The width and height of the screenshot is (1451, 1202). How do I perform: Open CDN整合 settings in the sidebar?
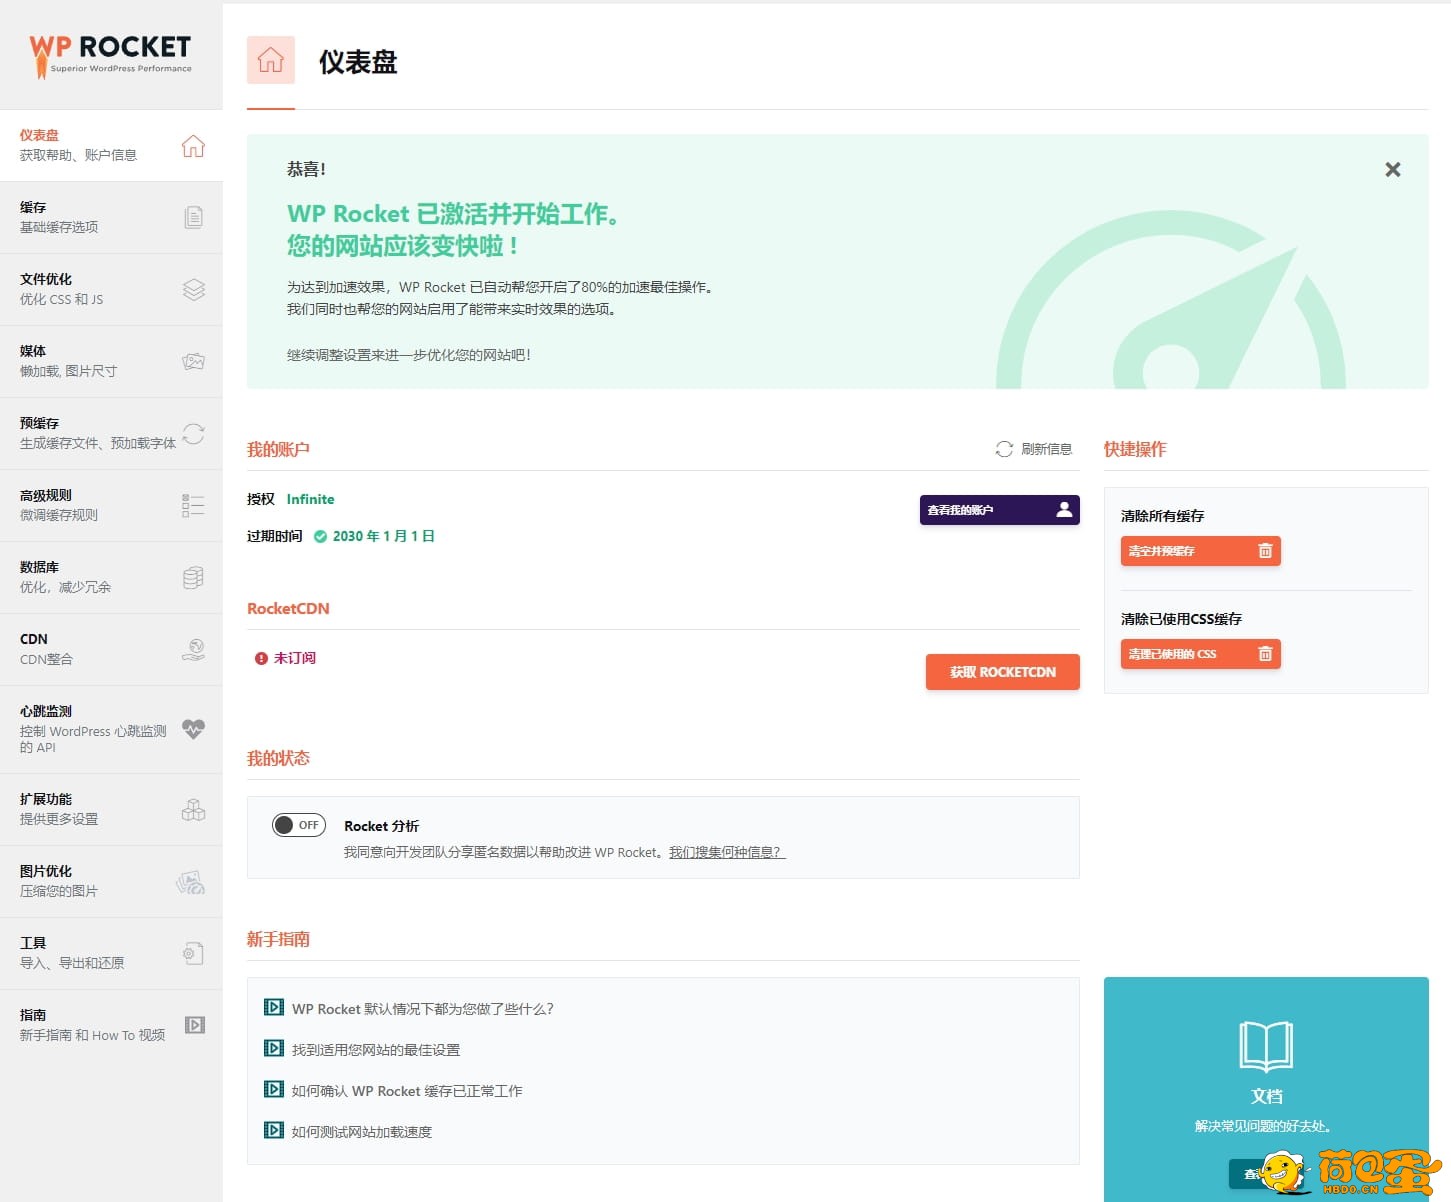pyautogui.click(x=111, y=649)
